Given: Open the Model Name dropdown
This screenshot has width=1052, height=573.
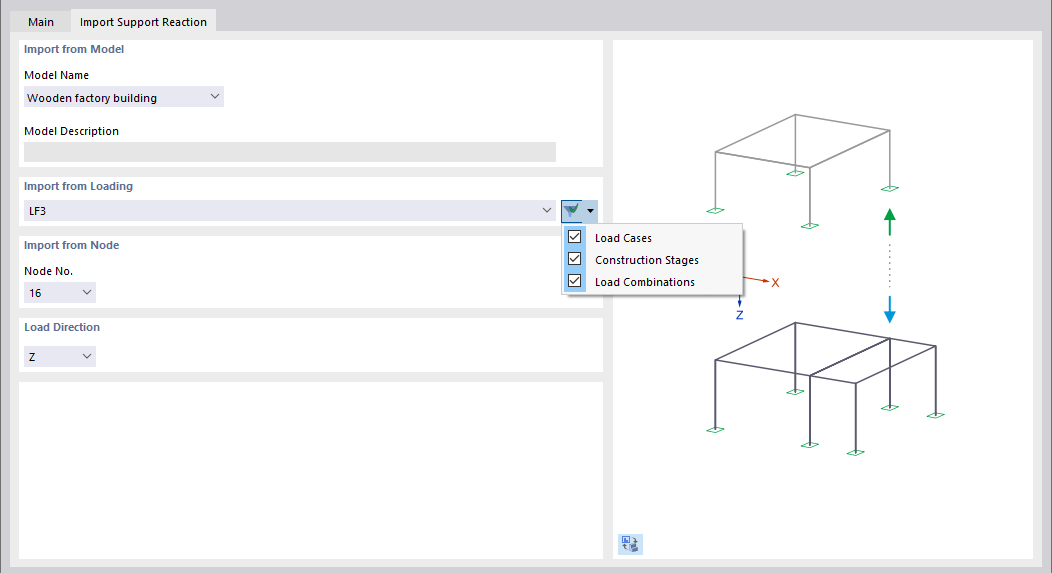Looking at the screenshot, I should [123, 97].
